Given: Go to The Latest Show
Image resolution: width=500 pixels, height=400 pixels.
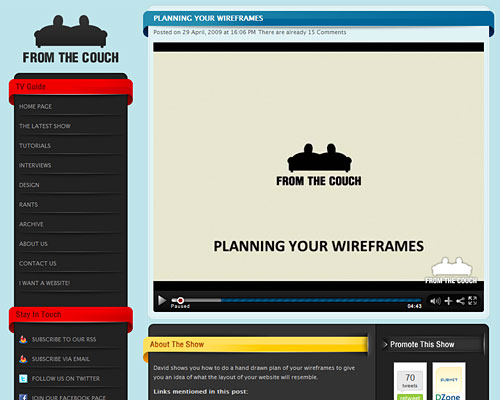Looking at the screenshot, I should tap(45, 126).
